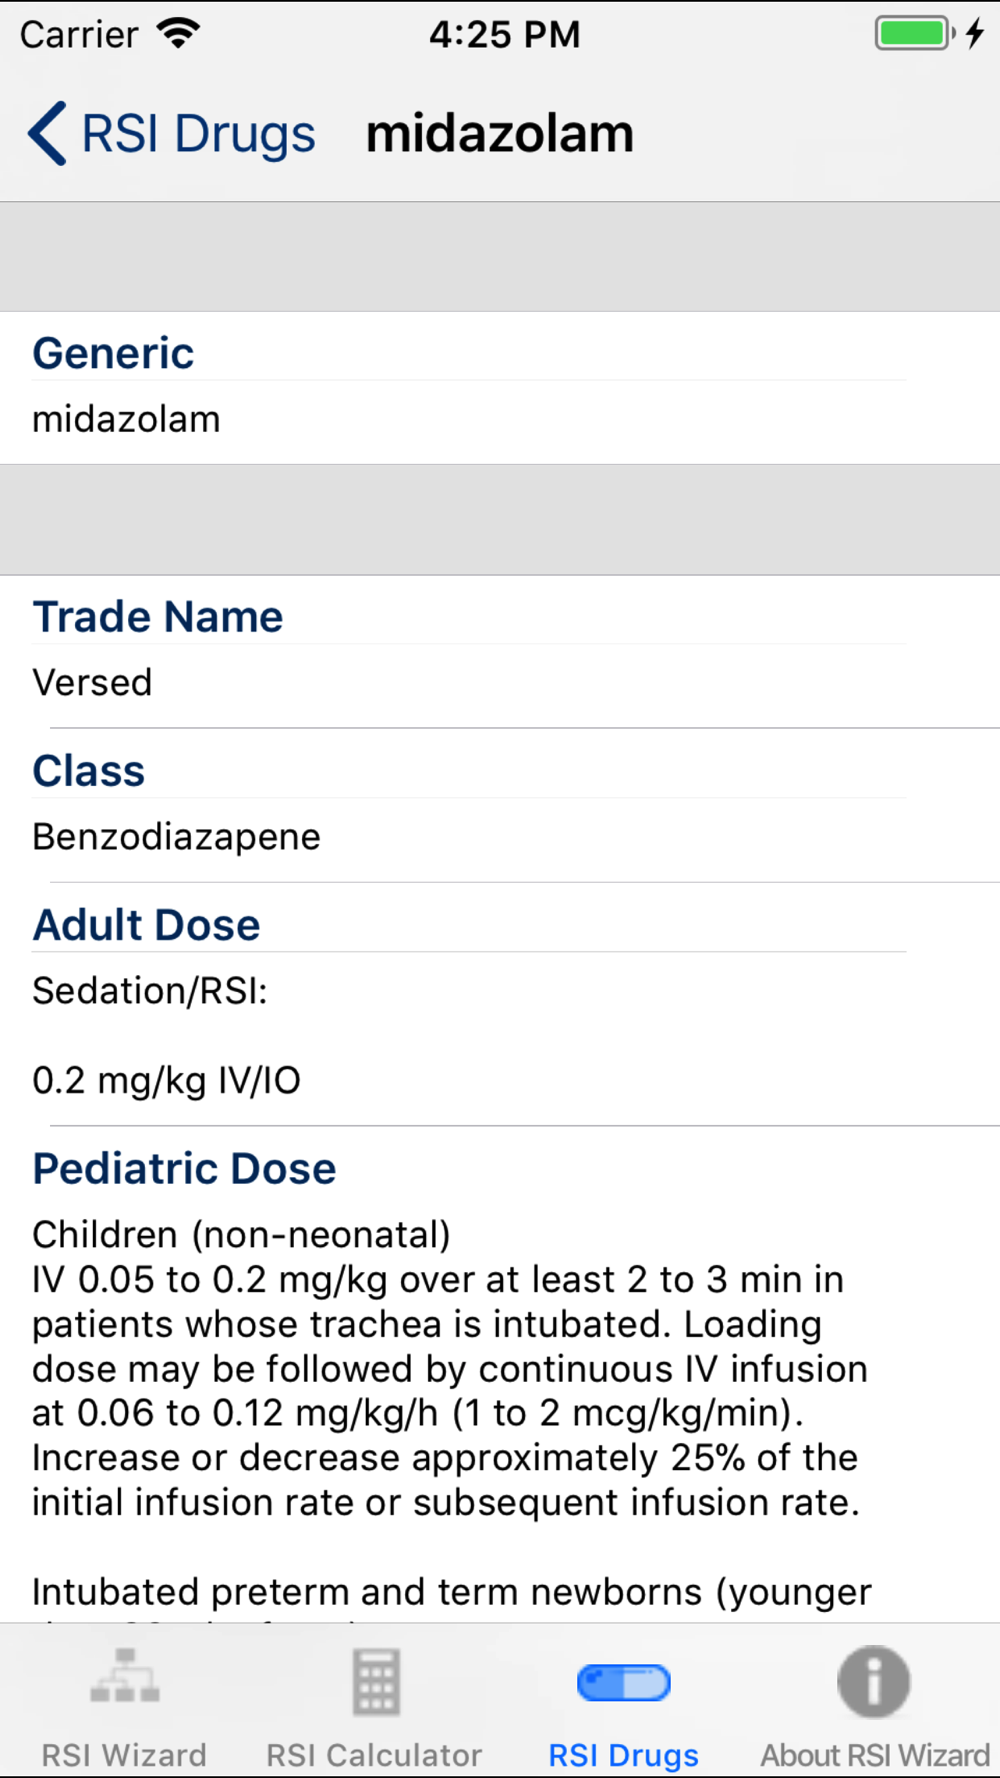Select the RSI Drugs pill icon
1000x1778 pixels.
[x=624, y=1682]
